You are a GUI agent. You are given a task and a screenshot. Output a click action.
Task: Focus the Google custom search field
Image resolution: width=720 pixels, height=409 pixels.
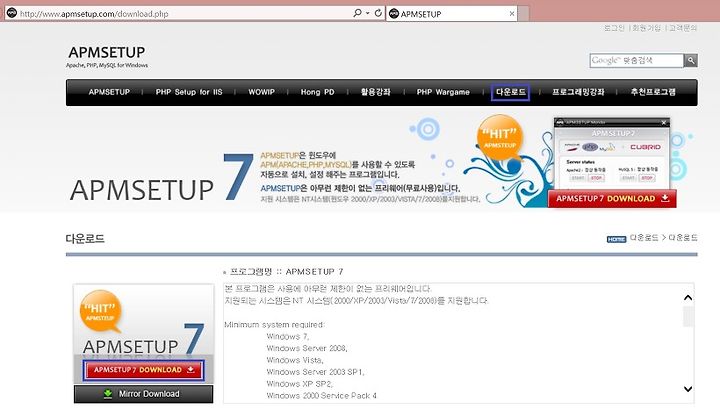636,60
